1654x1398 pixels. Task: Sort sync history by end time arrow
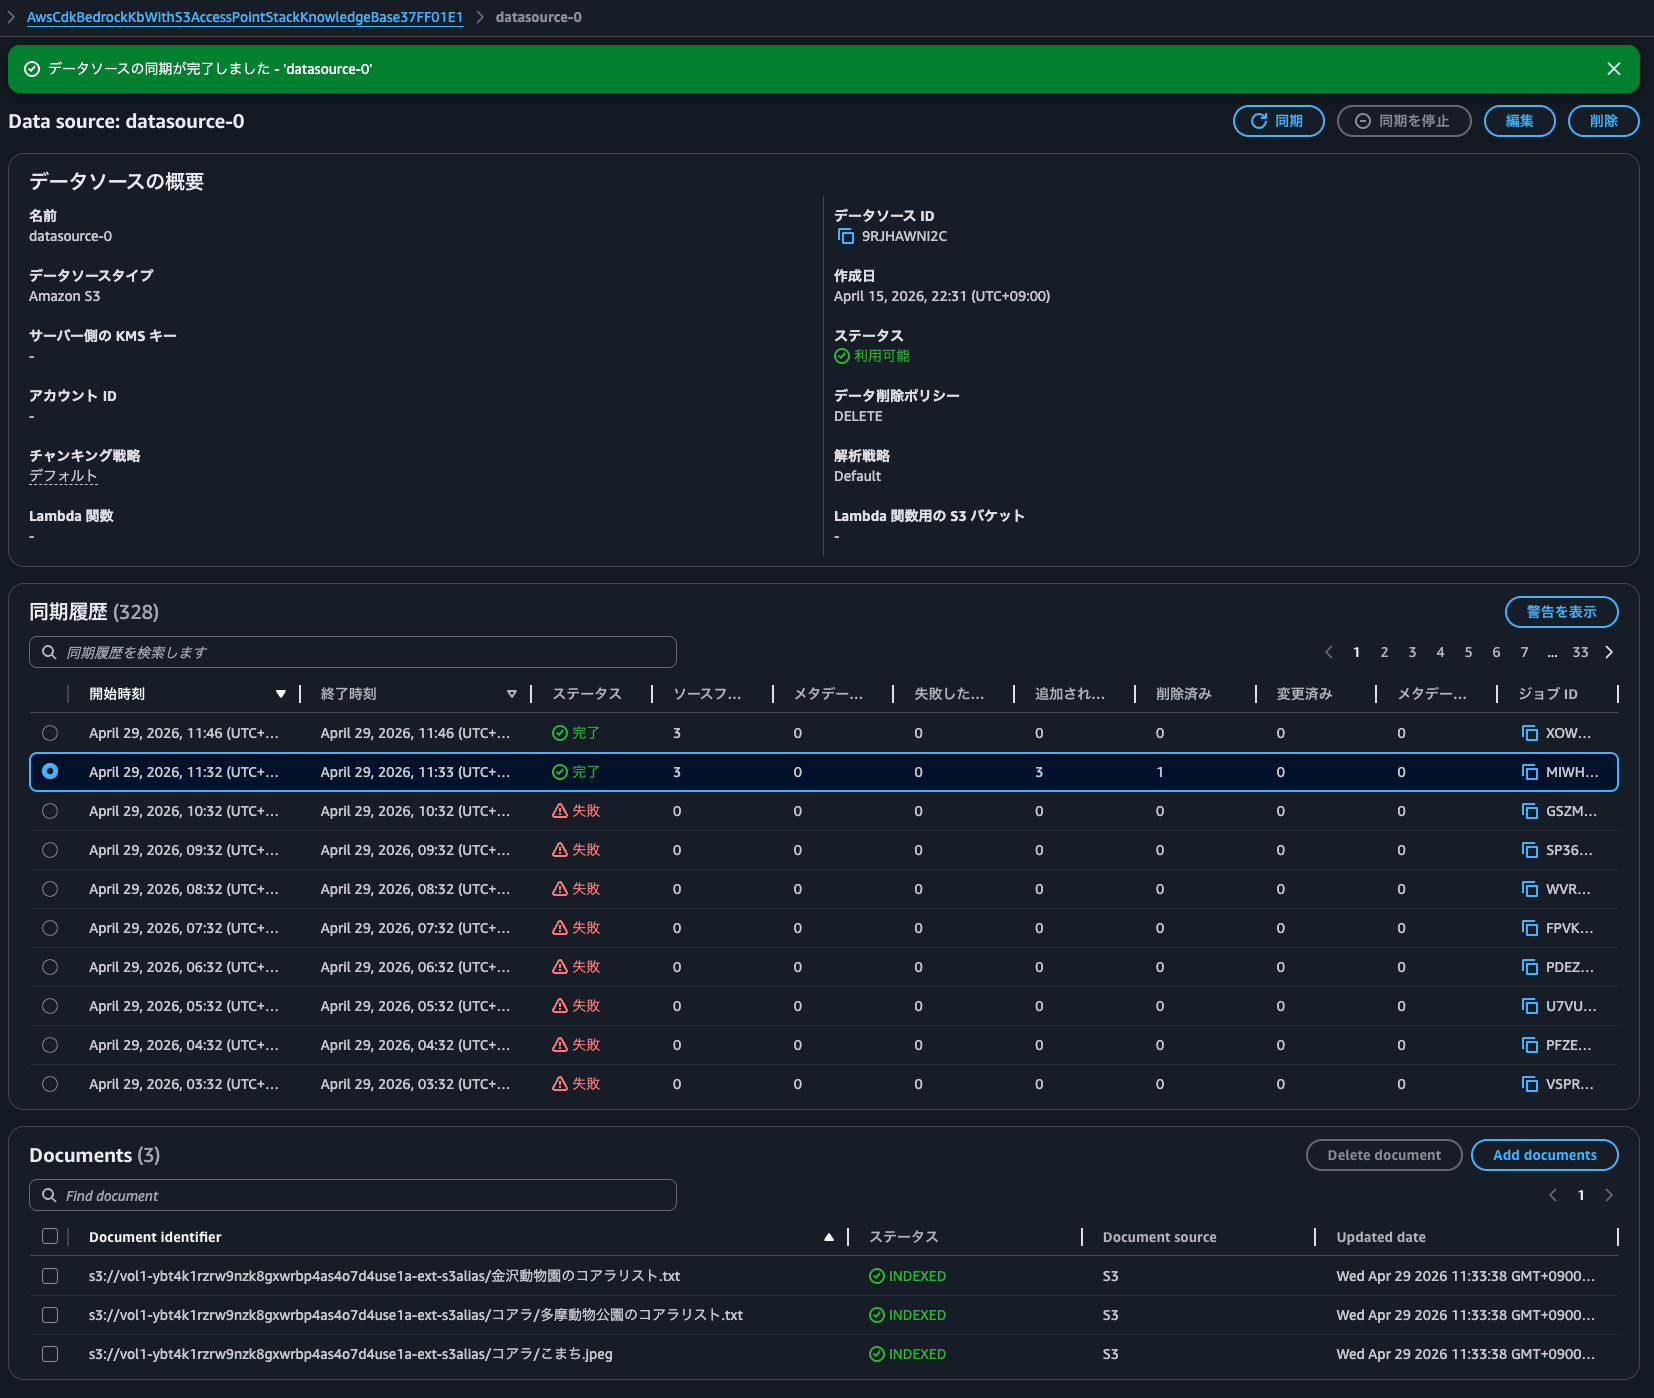[512, 694]
